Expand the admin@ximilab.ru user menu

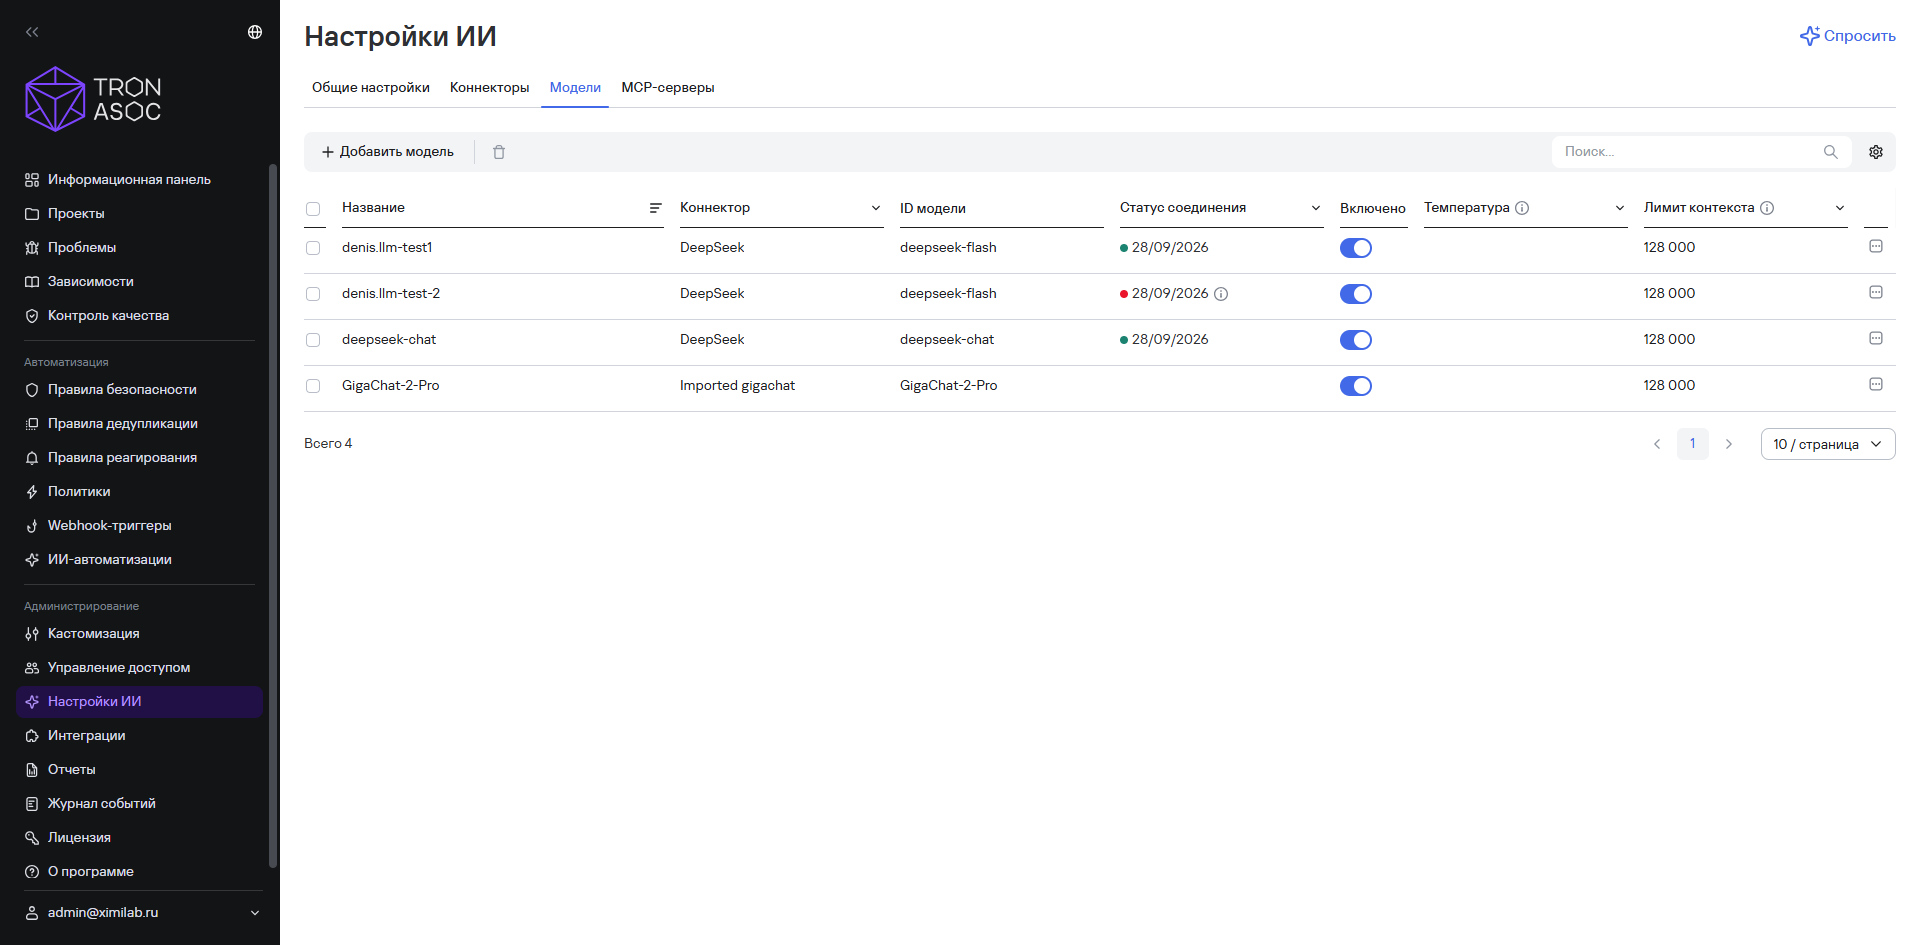tap(142, 912)
